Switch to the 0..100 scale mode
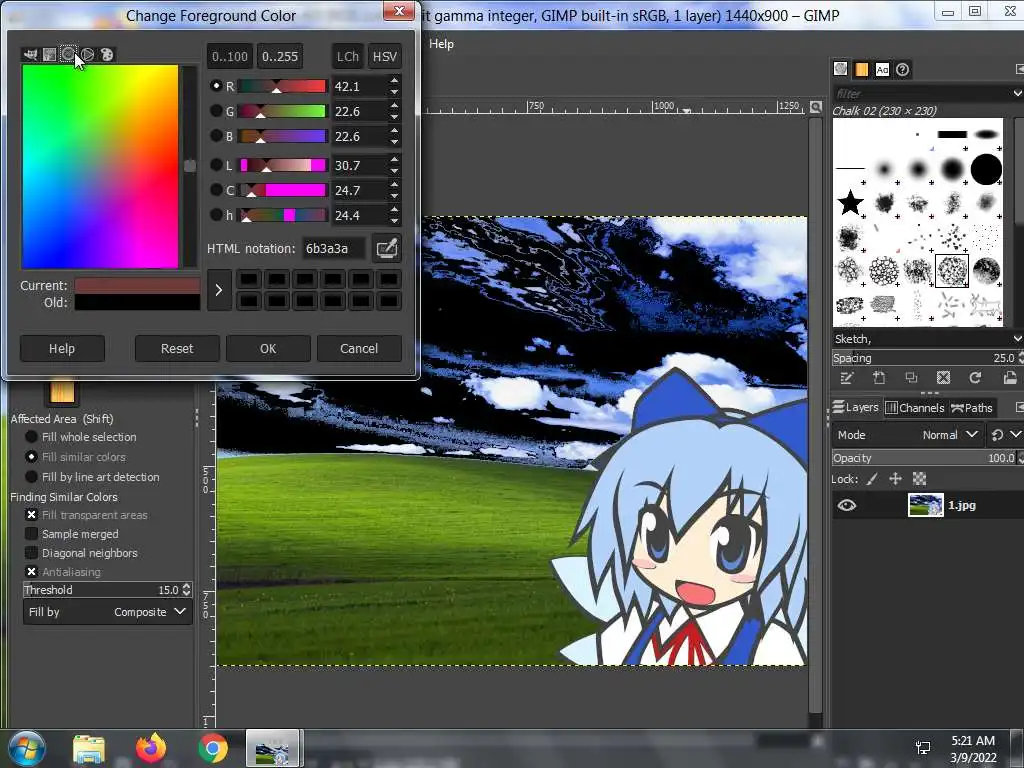This screenshot has width=1024, height=768. (230, 56)
